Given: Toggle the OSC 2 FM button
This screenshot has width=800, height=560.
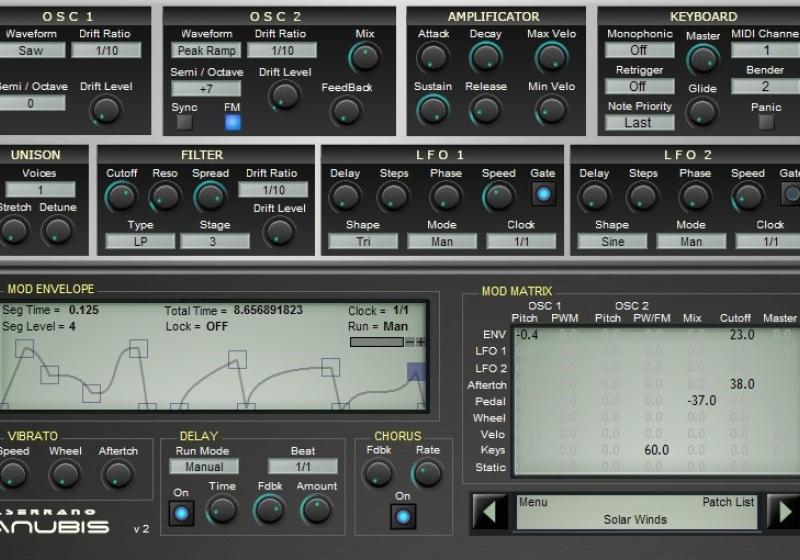Looking at the screenshot, I should 232,123.
